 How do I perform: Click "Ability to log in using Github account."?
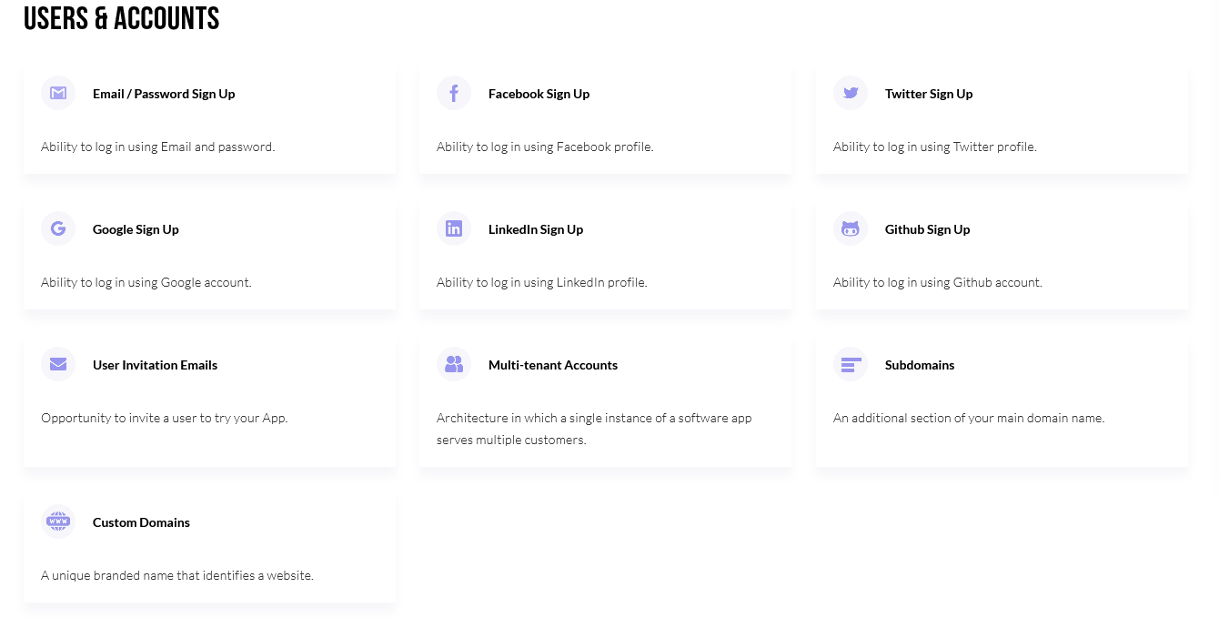938,283
